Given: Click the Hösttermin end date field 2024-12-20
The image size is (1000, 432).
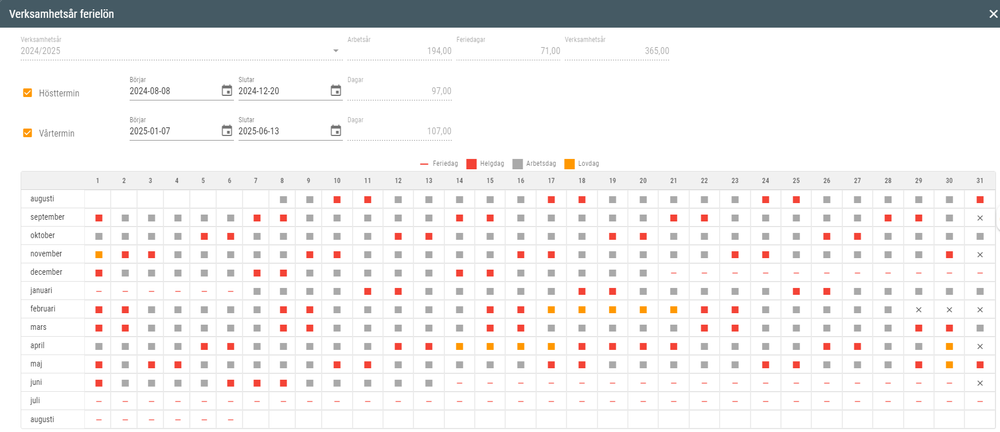Looking at the screenshot, I should click(x=281, y=91).
